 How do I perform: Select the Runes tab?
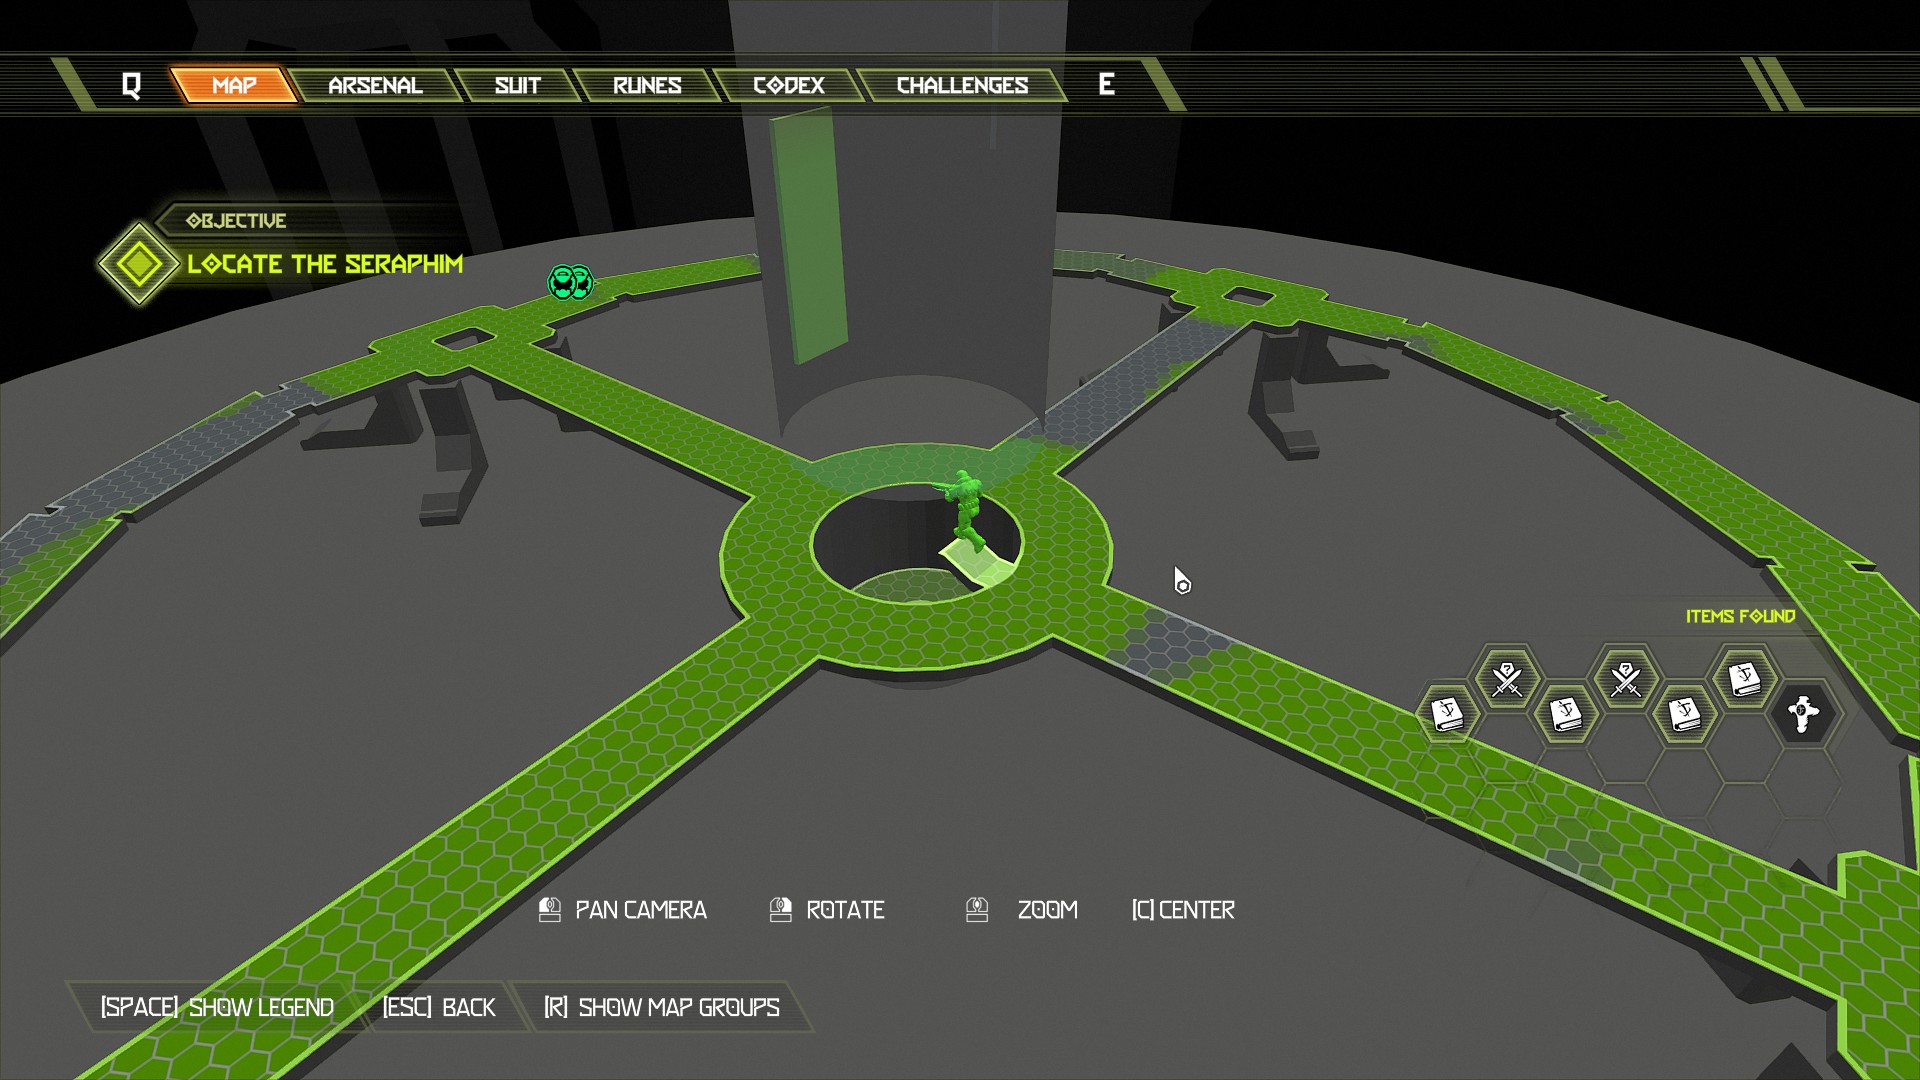tap(646, 86)
